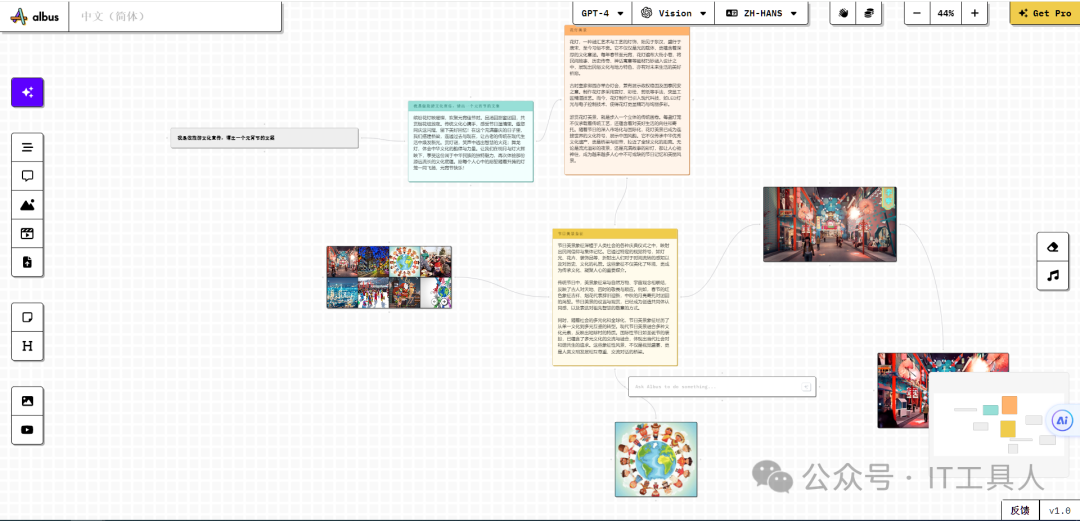Click the 反馈 feedback button
The height and width of the screenshot is (521, 1080).
click(1019, 511)
